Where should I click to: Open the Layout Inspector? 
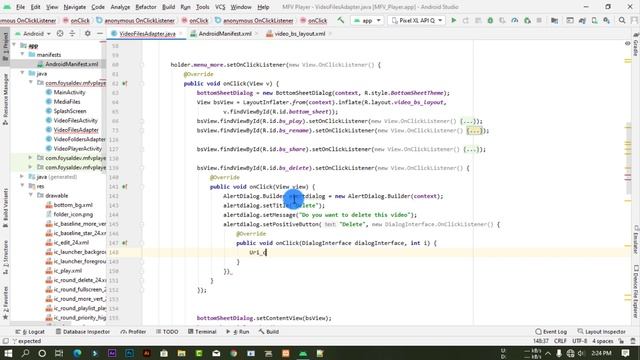tap(602, 332)
